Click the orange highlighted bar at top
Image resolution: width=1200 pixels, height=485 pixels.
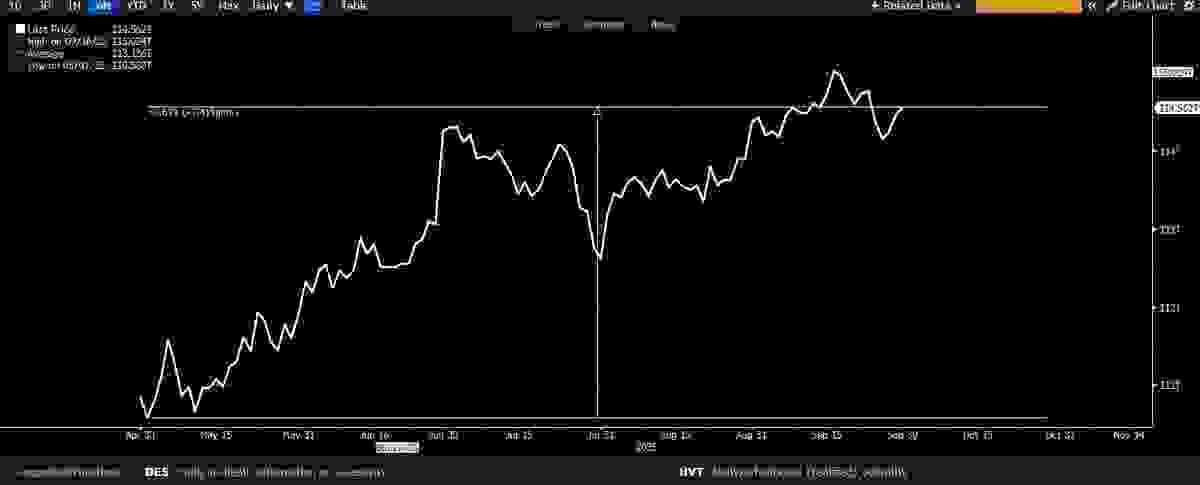1028,6
